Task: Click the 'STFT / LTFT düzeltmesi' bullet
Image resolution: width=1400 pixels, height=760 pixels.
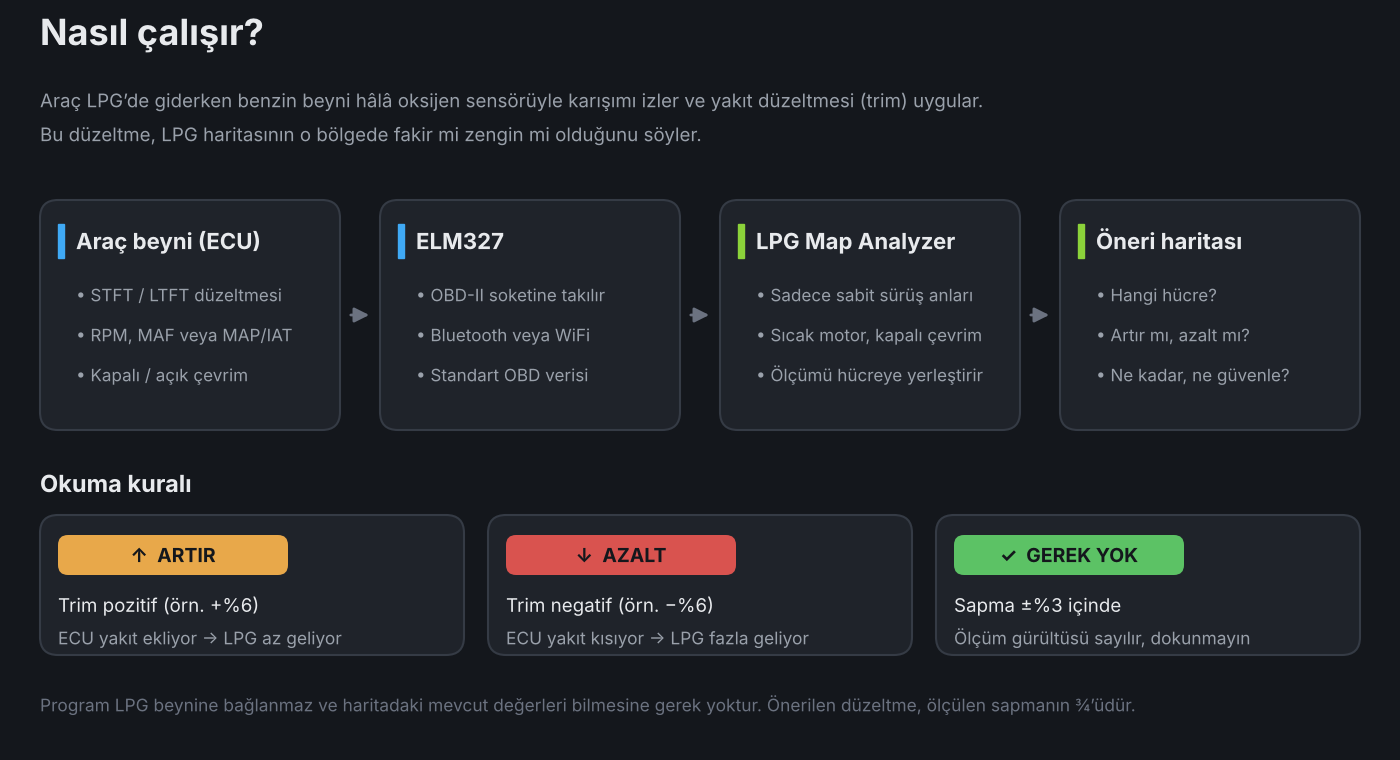Action: click(179, 295)
